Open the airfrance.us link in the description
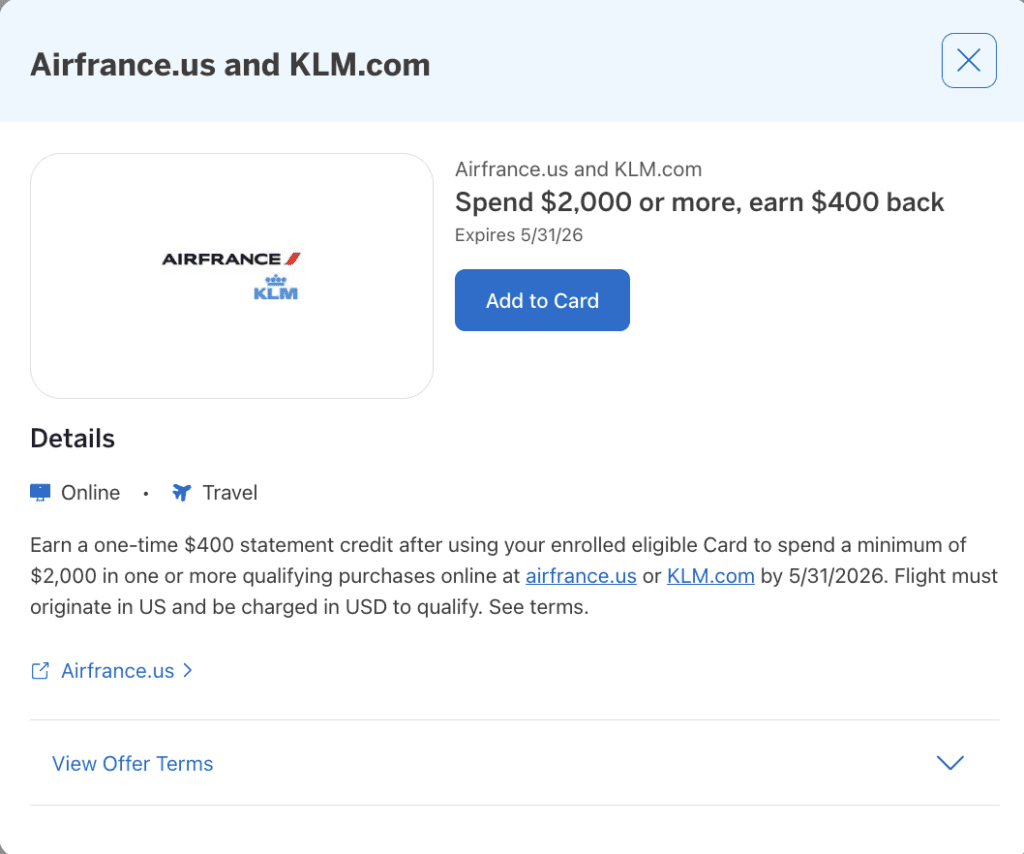This screenshot has width=1024, height=854. point(581,576)
